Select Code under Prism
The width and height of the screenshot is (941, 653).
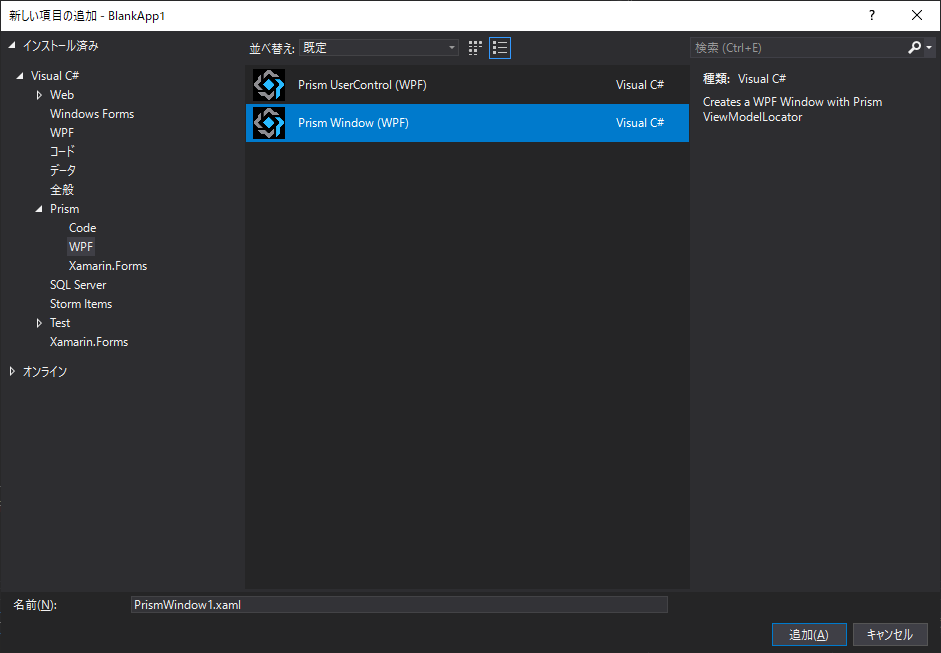(x=82, y=228)
